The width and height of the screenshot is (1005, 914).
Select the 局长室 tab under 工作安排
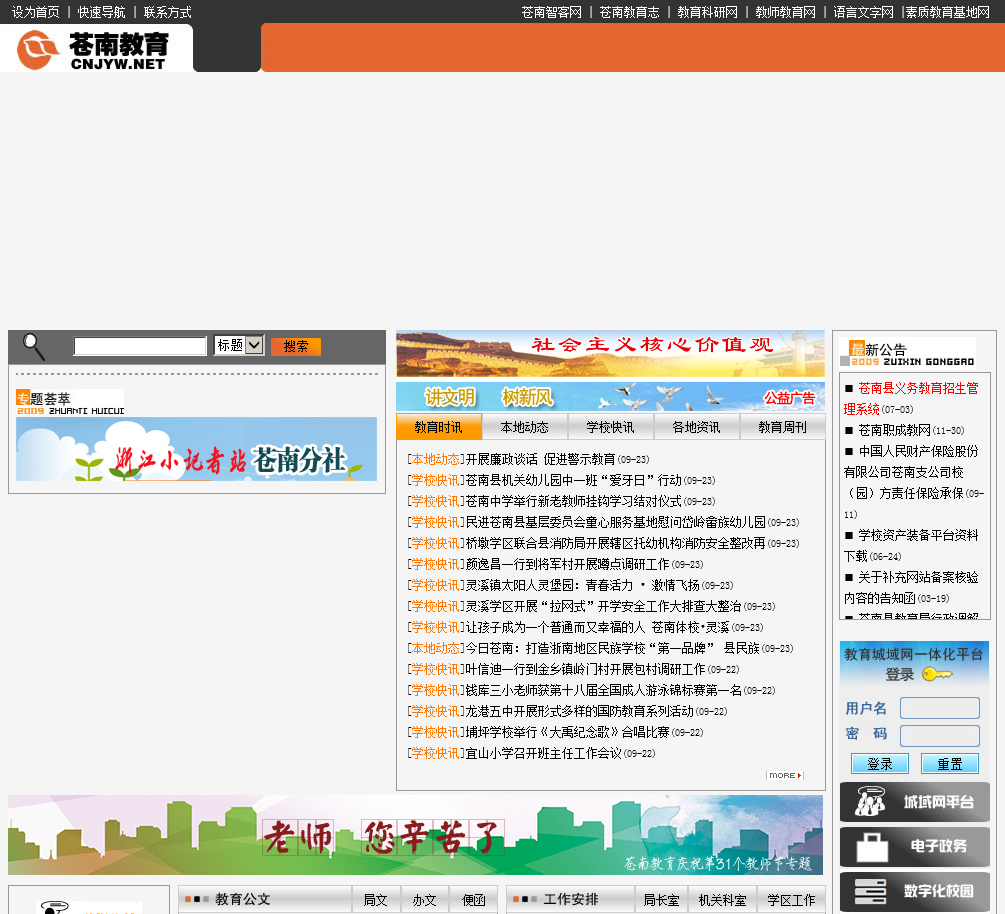(661, 900)
